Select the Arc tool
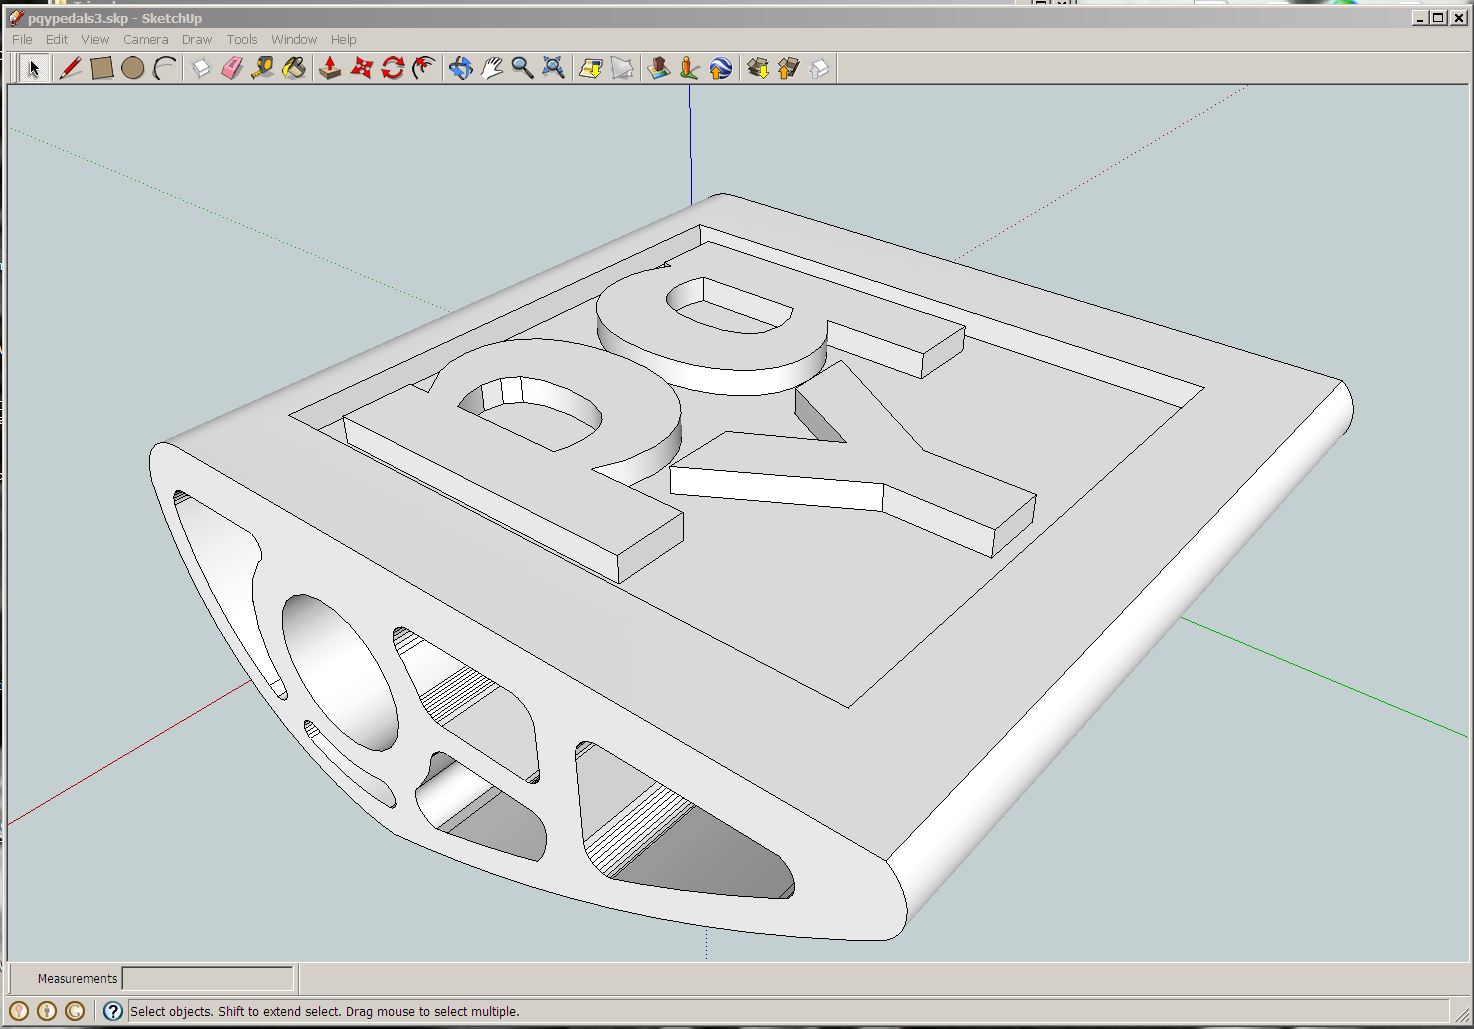 click(x=164, y=68)
